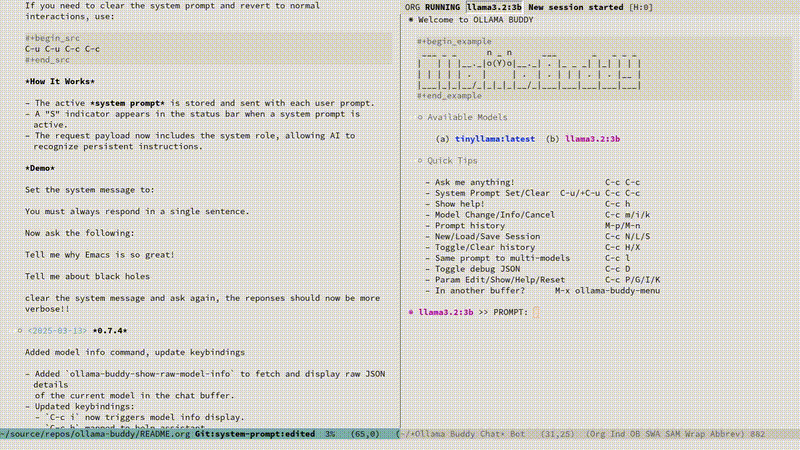Click the PROMPT input cursor field

tap(536, 313)
